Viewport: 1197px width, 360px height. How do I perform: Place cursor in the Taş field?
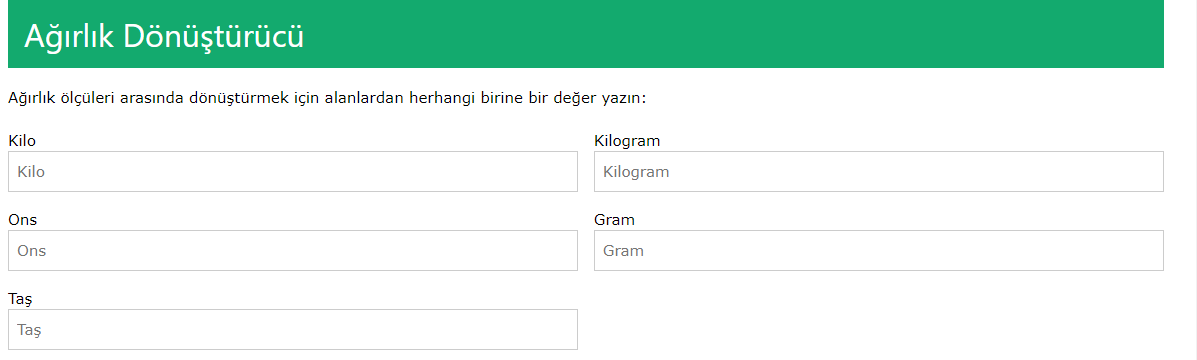tap(292, 329)
